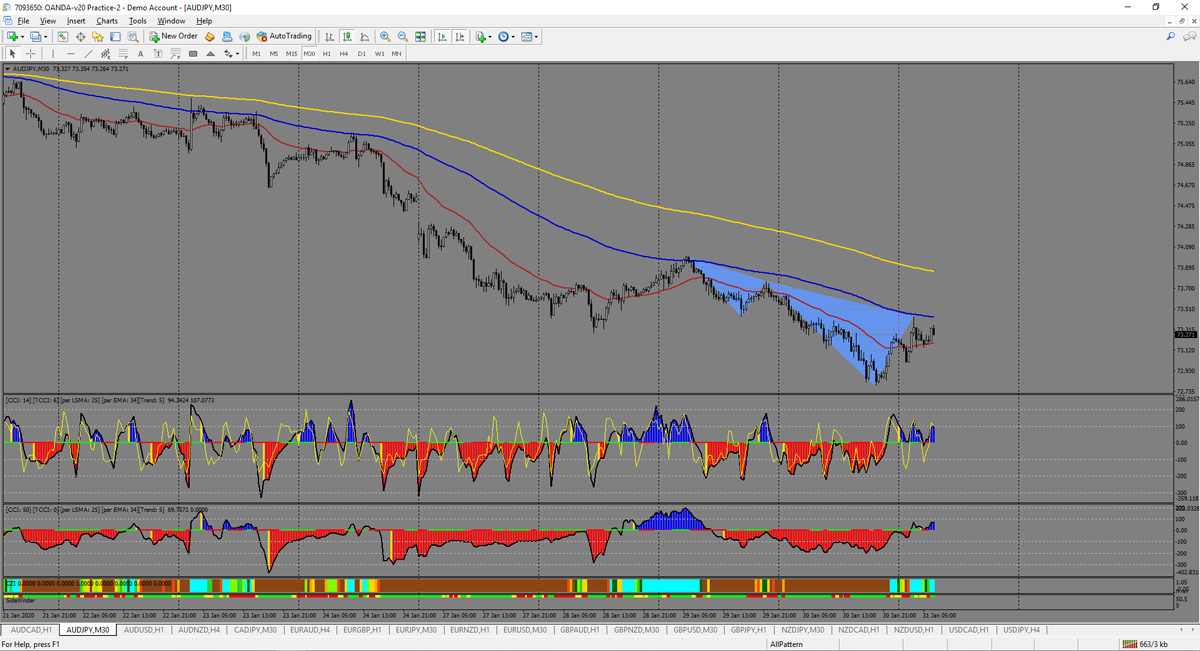Switch to the M5 timeframe

(x=274, y=53)
